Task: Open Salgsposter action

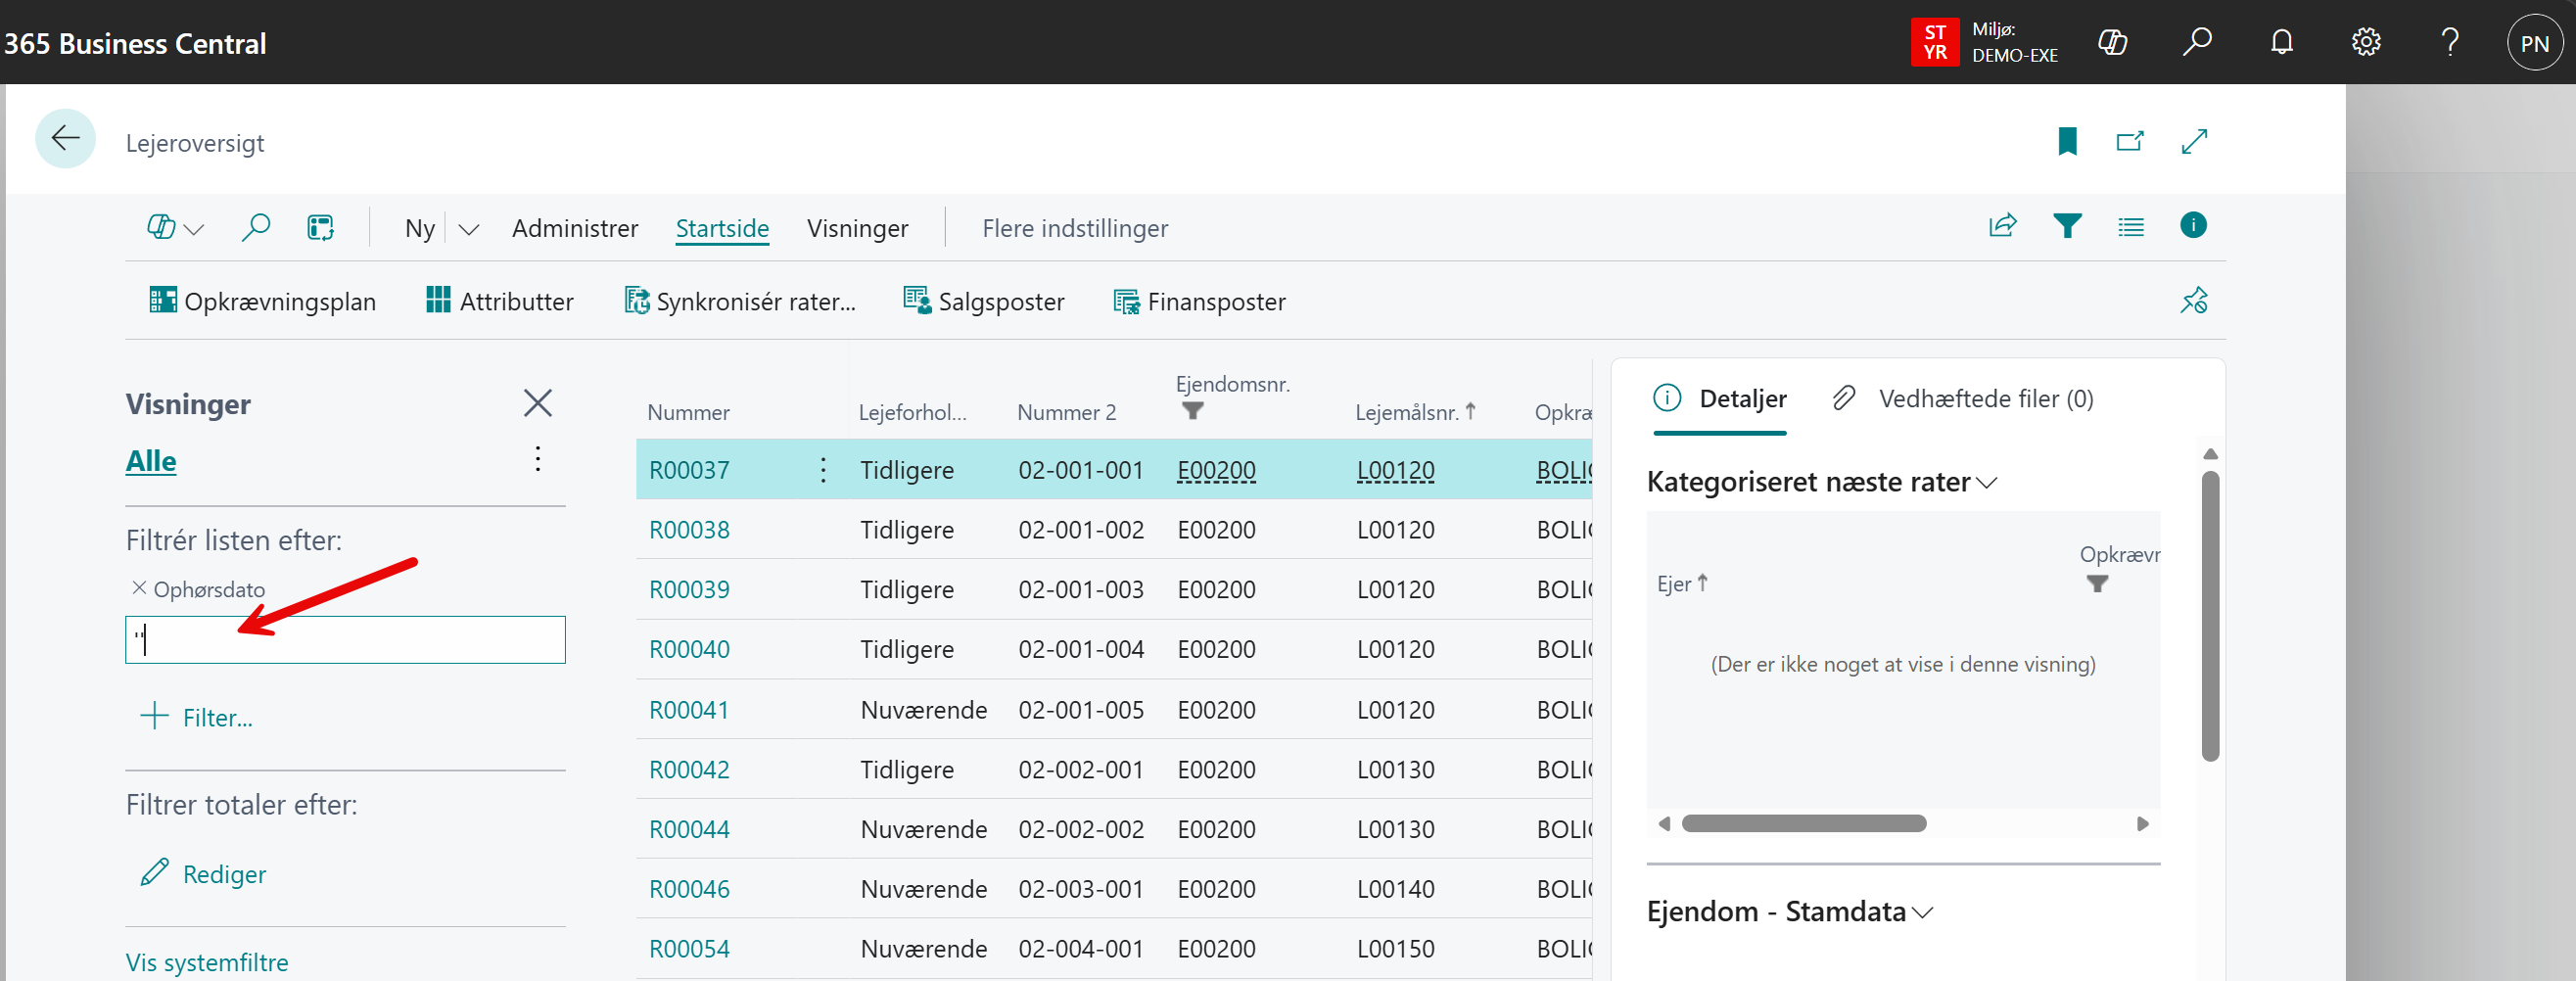Action: [x=983, y=301]
